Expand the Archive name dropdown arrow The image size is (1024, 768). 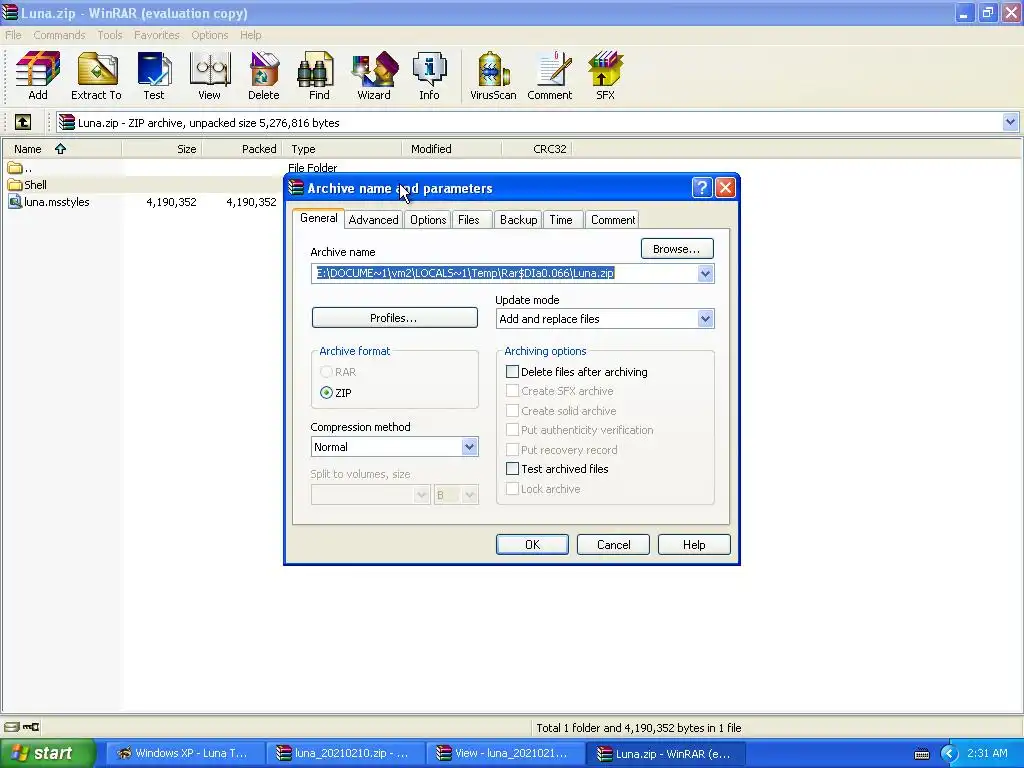tap(705, 274)
